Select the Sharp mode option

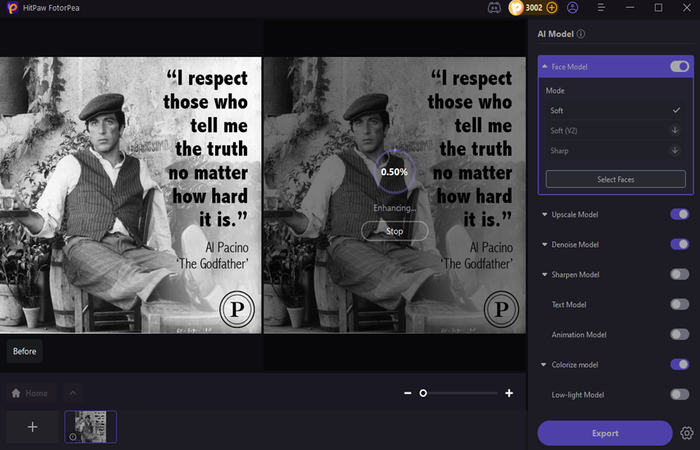pyautogui.click(x=615, y=150)
